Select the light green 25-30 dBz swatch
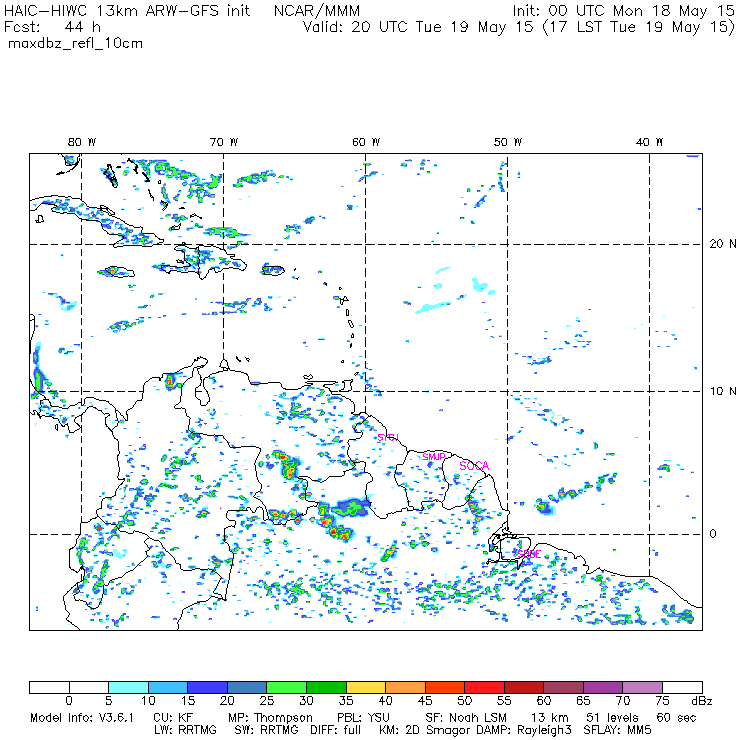Screen dimensions: 740x740 pos(286,687)
